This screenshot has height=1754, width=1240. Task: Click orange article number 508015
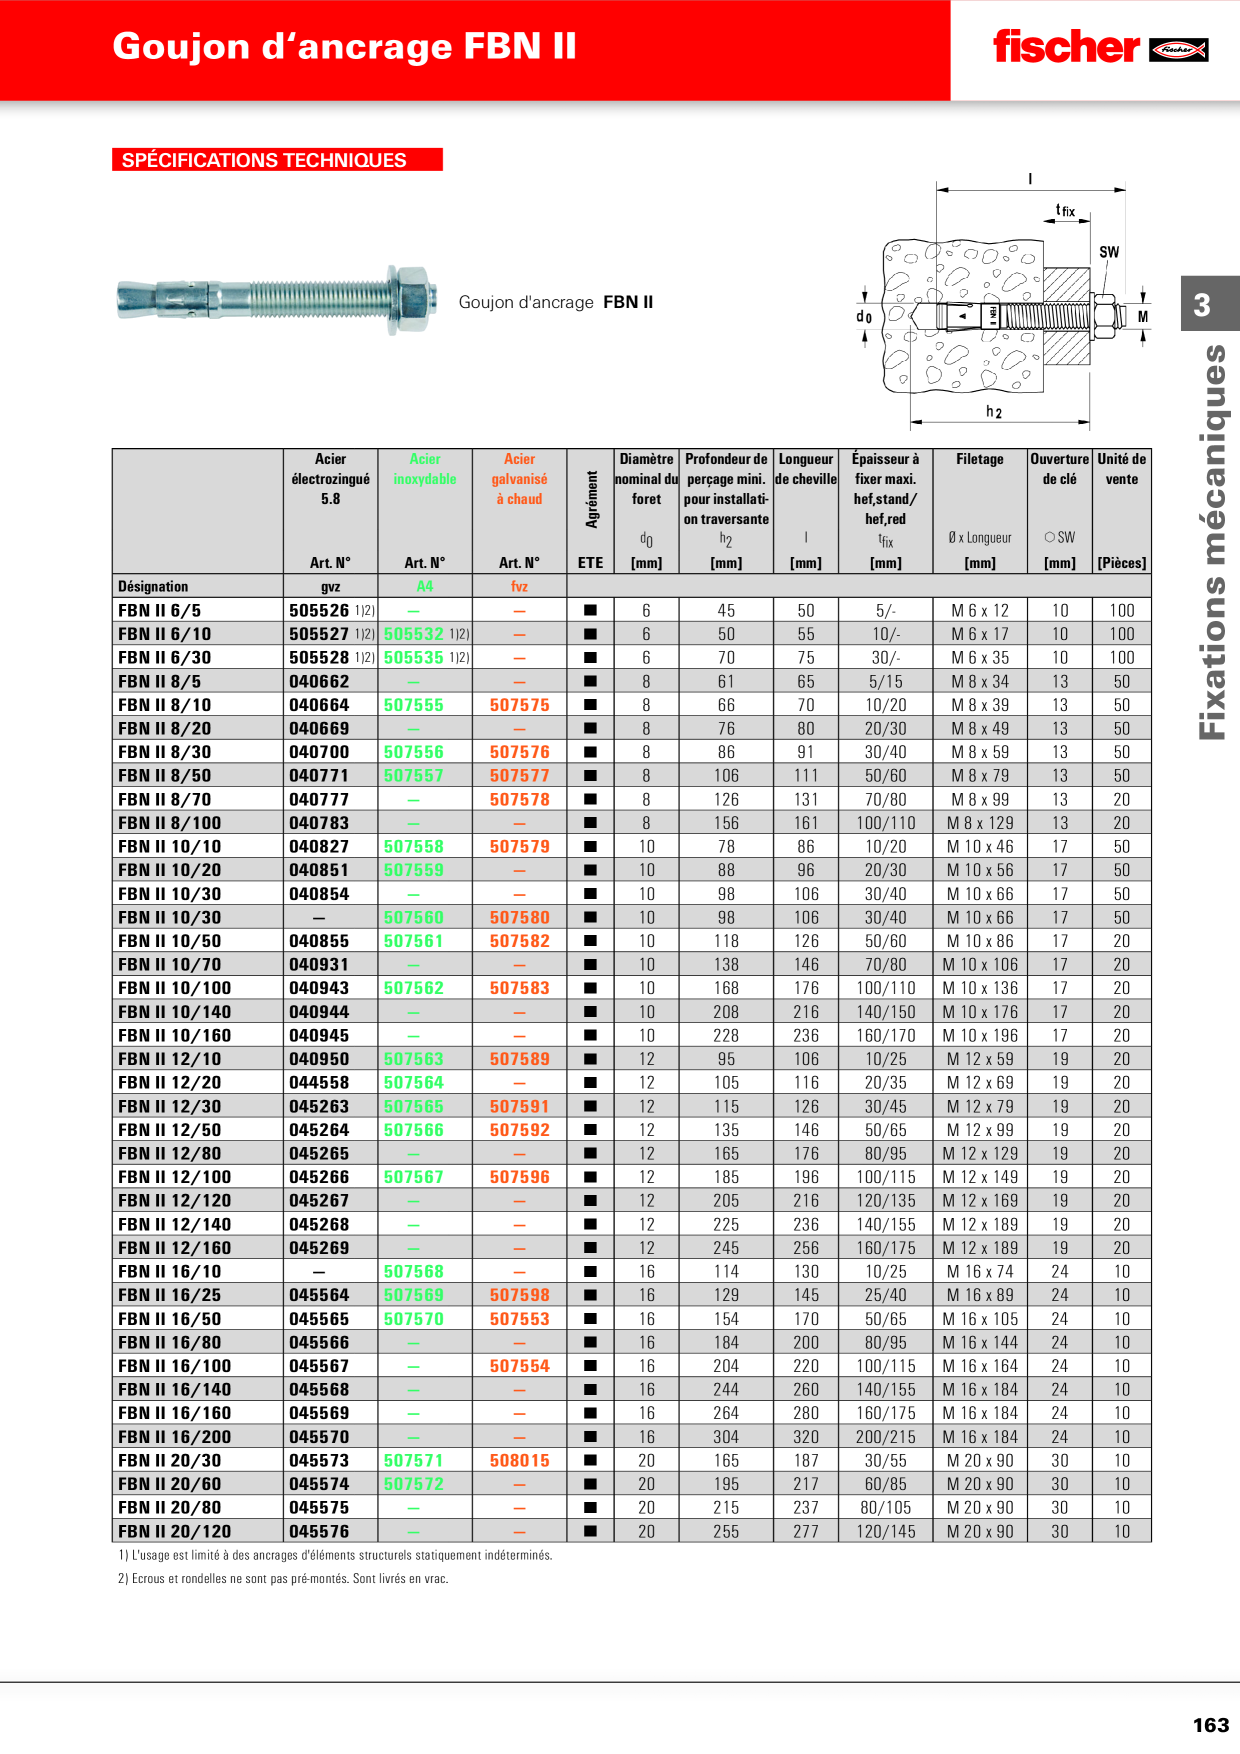click(520, 1460)
